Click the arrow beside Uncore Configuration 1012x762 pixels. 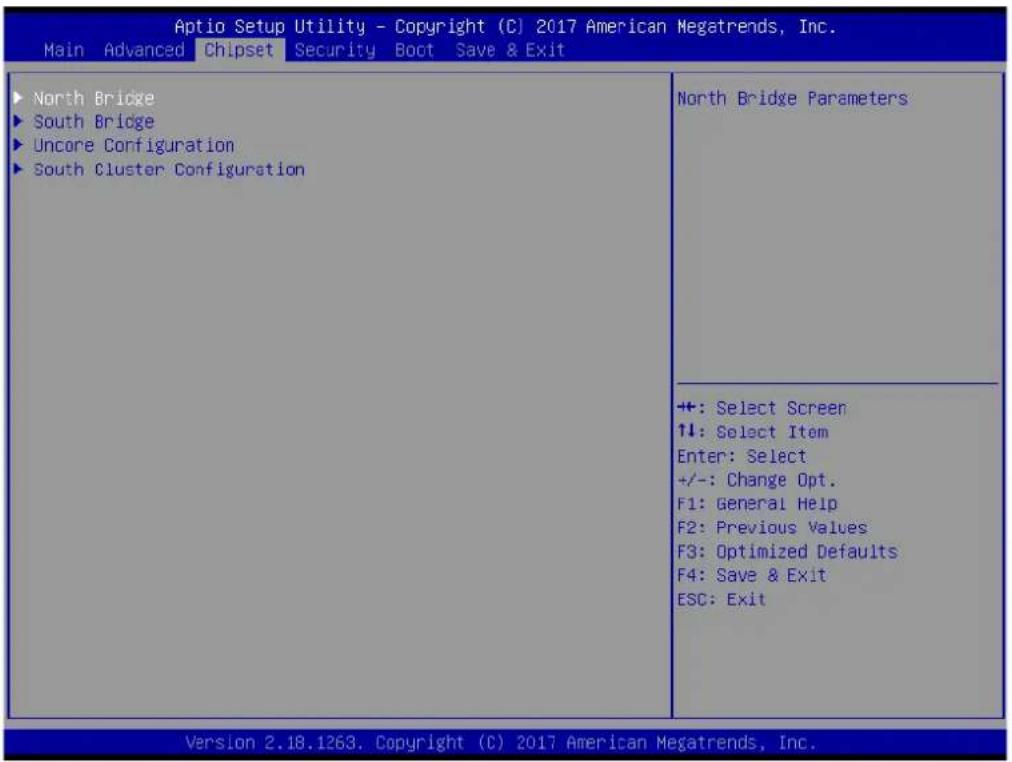(x=18, y=145)
